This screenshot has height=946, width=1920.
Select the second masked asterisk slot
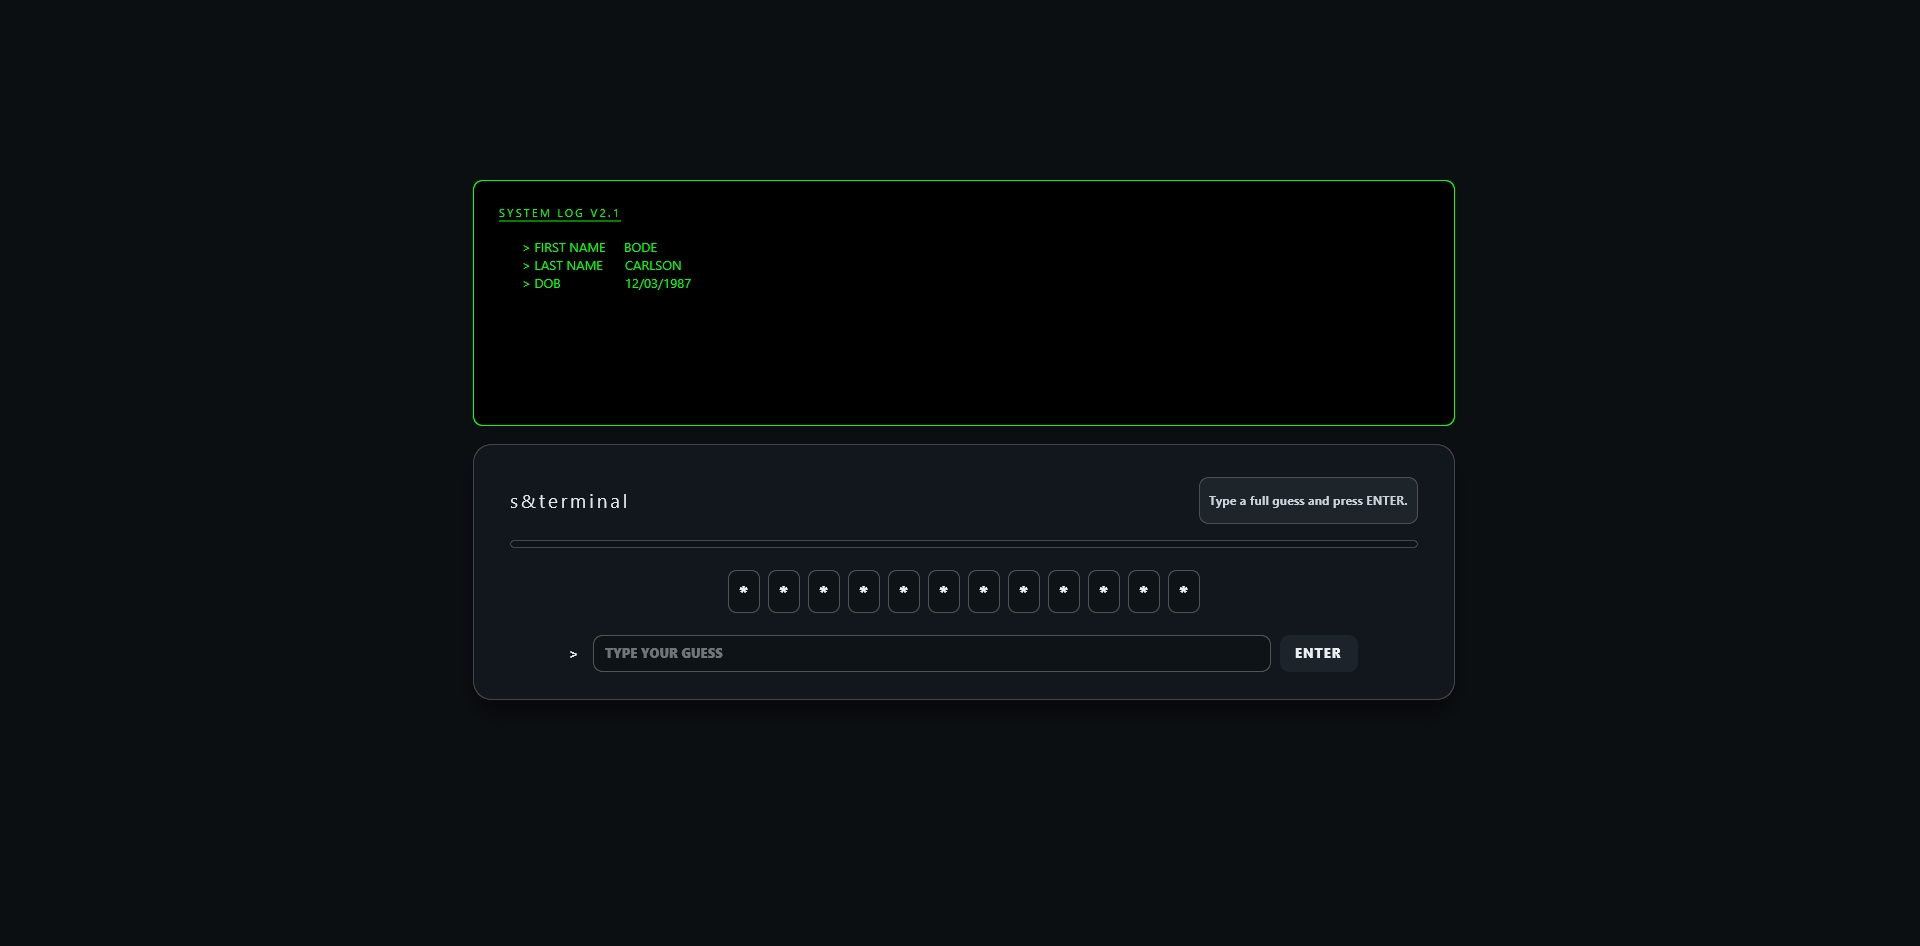click(x=783, y=591)
